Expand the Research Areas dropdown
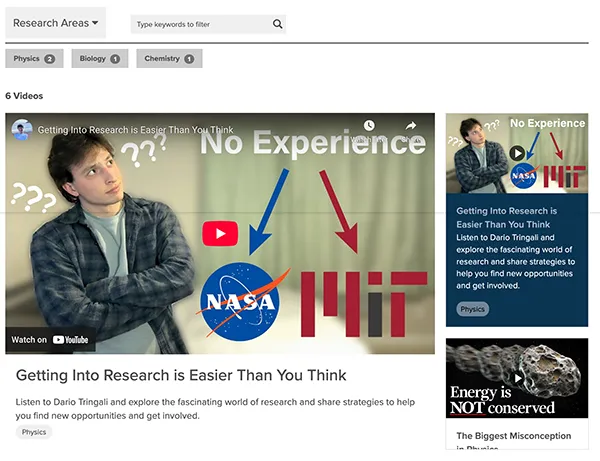The image size is (600, 461). 55,23
